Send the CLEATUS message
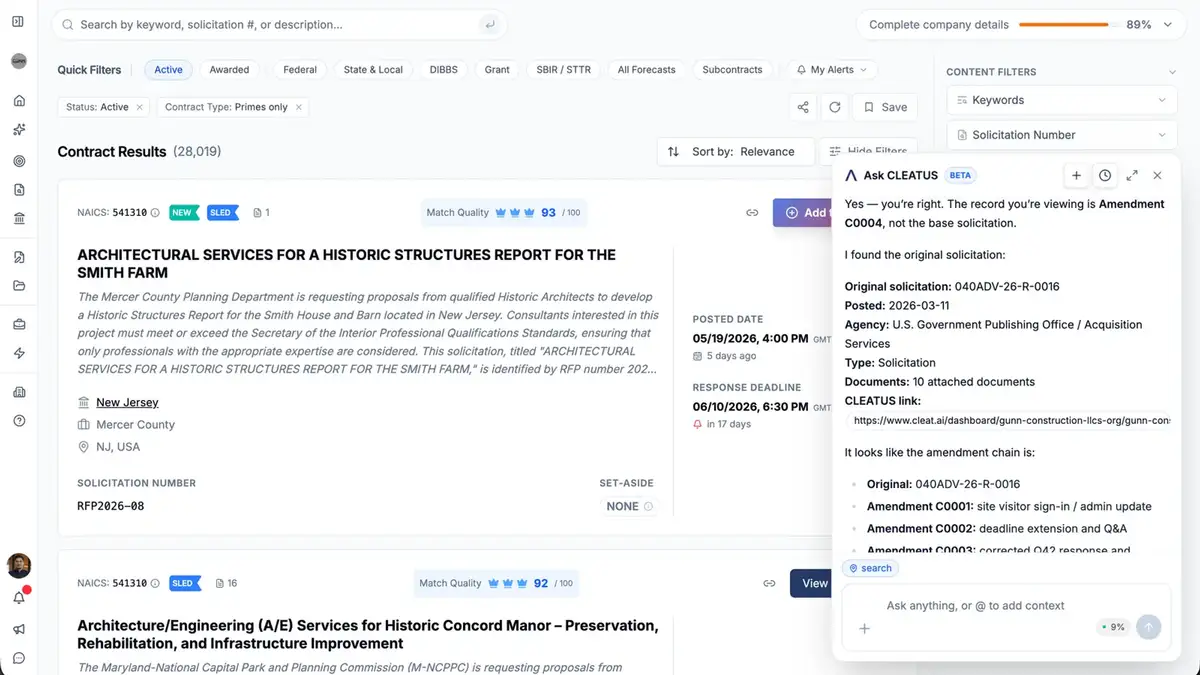This screenshot has width=1200, height=675. click(x=1149, y=627)
